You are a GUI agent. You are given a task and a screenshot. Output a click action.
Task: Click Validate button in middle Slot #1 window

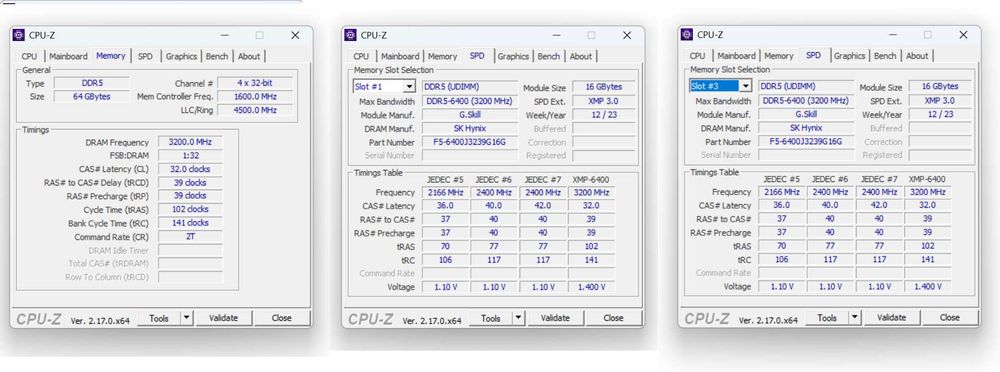pyautogui.click(x=555, y=317)
